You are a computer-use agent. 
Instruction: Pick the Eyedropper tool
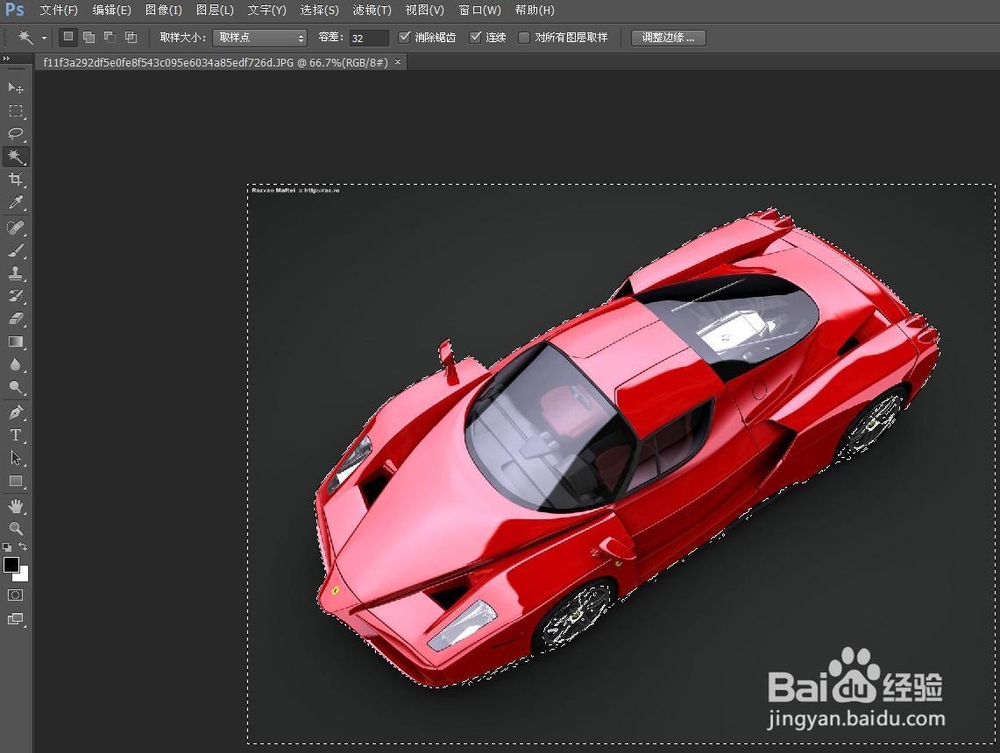click(x=16, y=202)
